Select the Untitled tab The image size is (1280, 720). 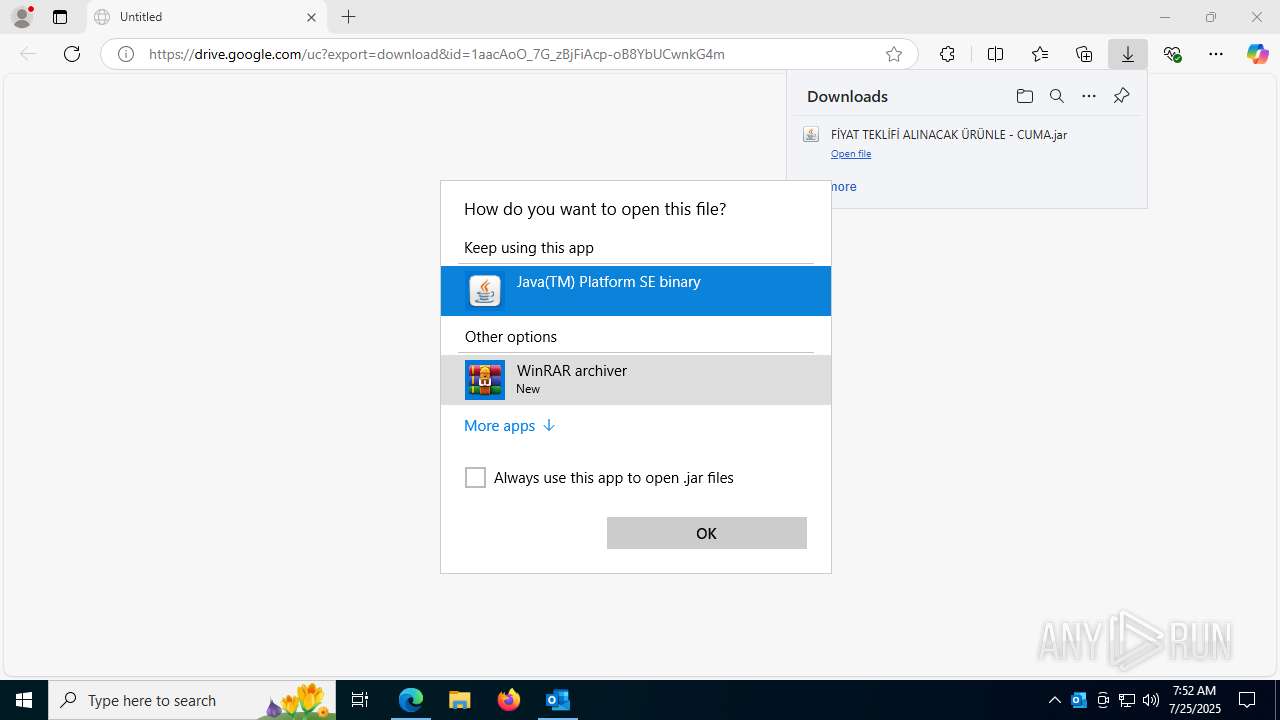pos(205,17)
